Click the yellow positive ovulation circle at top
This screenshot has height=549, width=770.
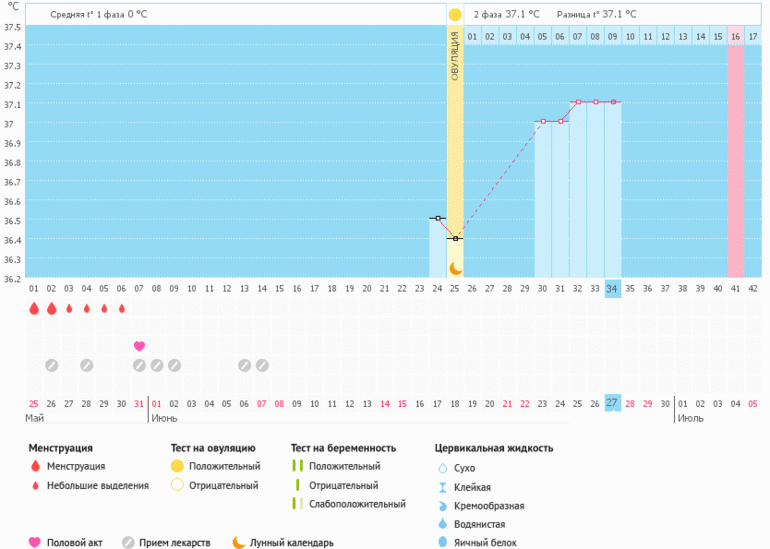pos(455,15)
